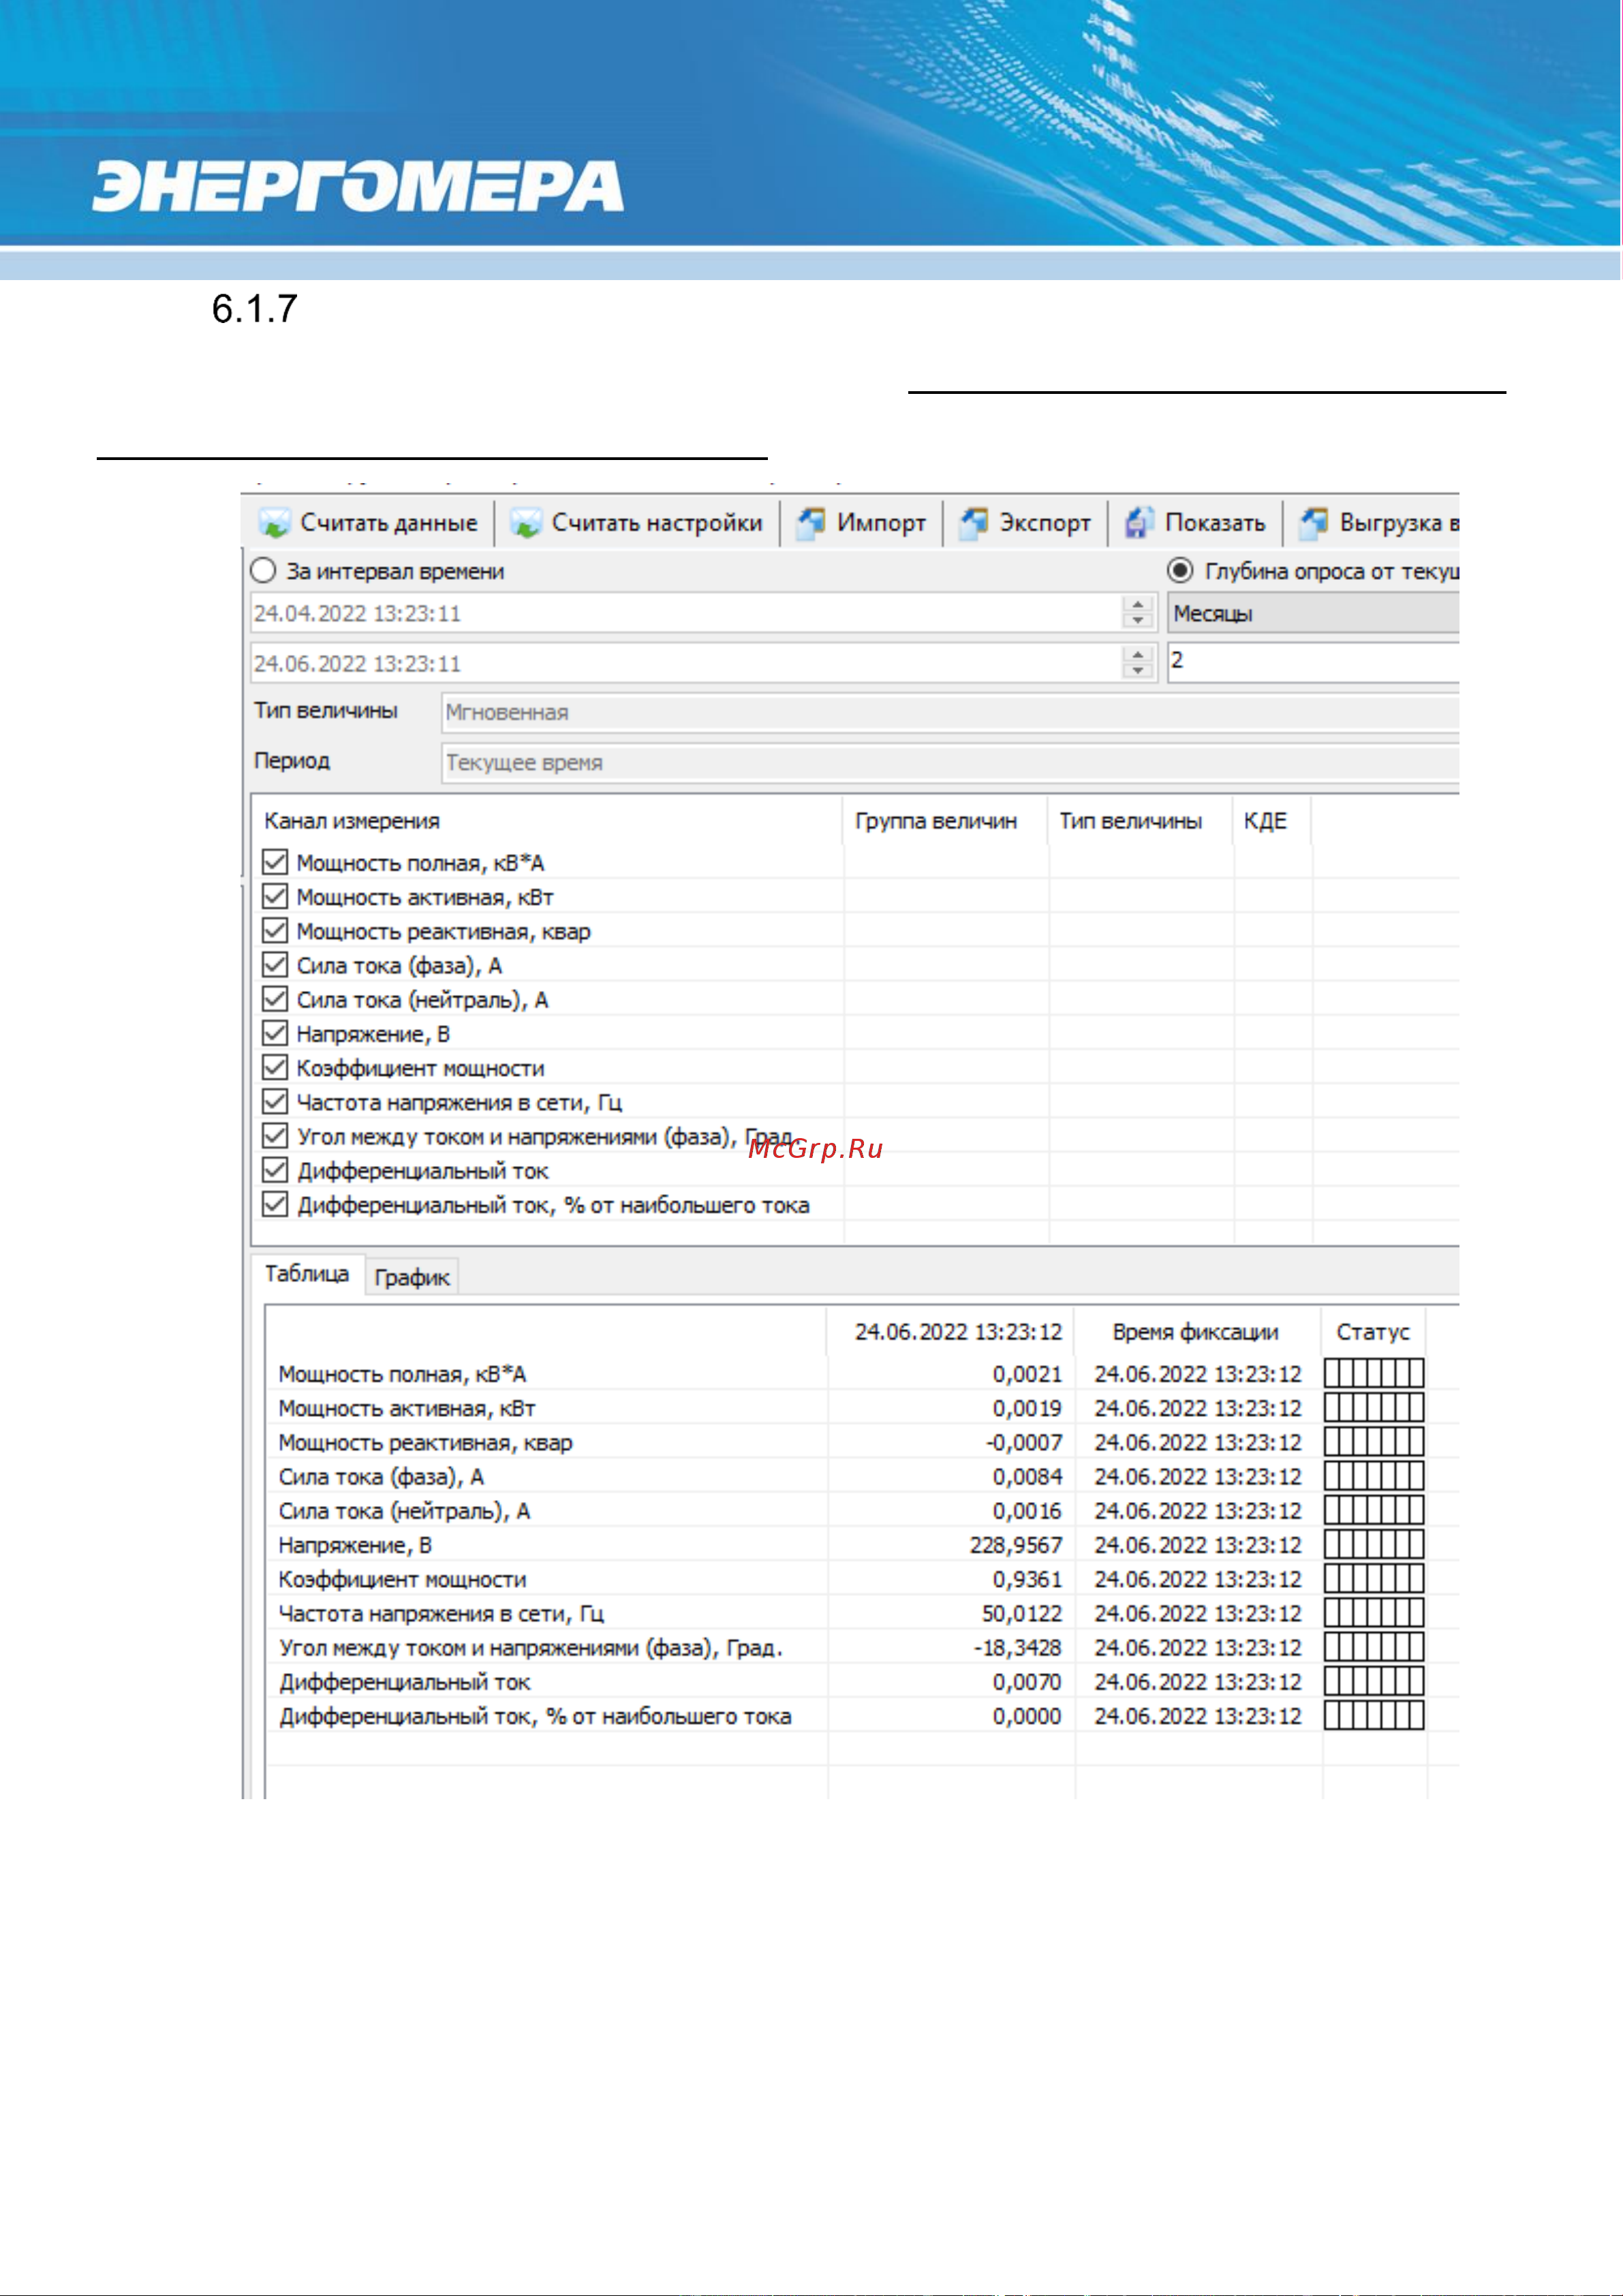Click the Показать button label

(1215, 523)
